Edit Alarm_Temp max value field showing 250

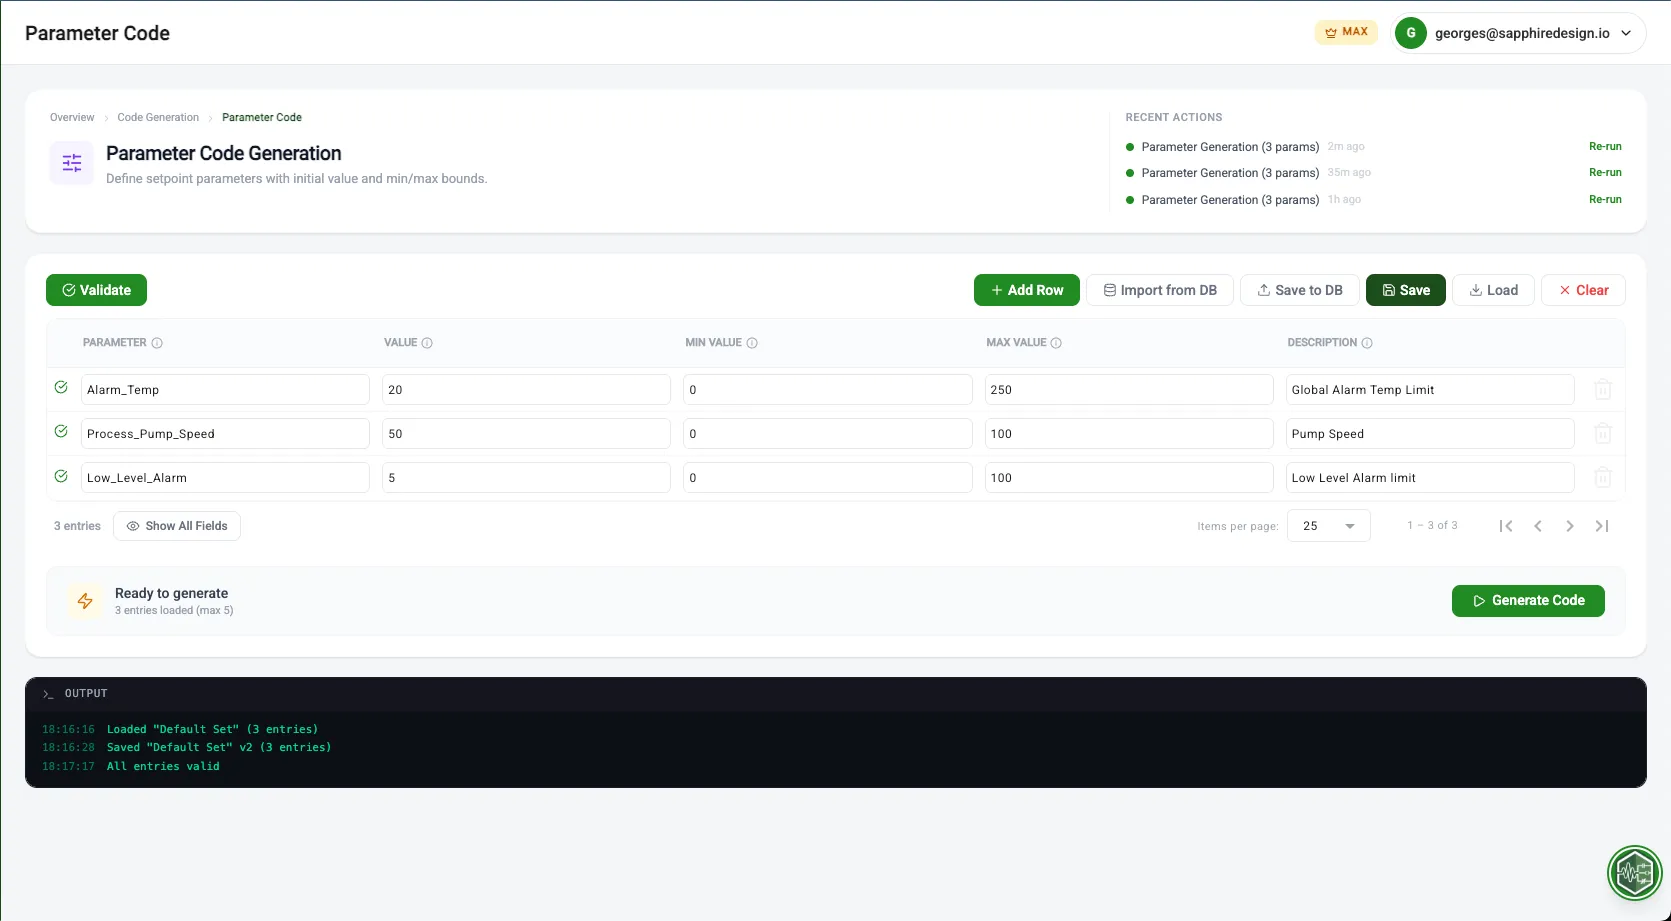pyautogui.click(x=1129, y=390)
